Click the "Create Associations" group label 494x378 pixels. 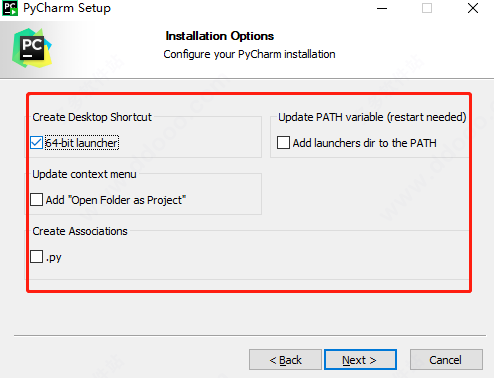coord(80,231)
